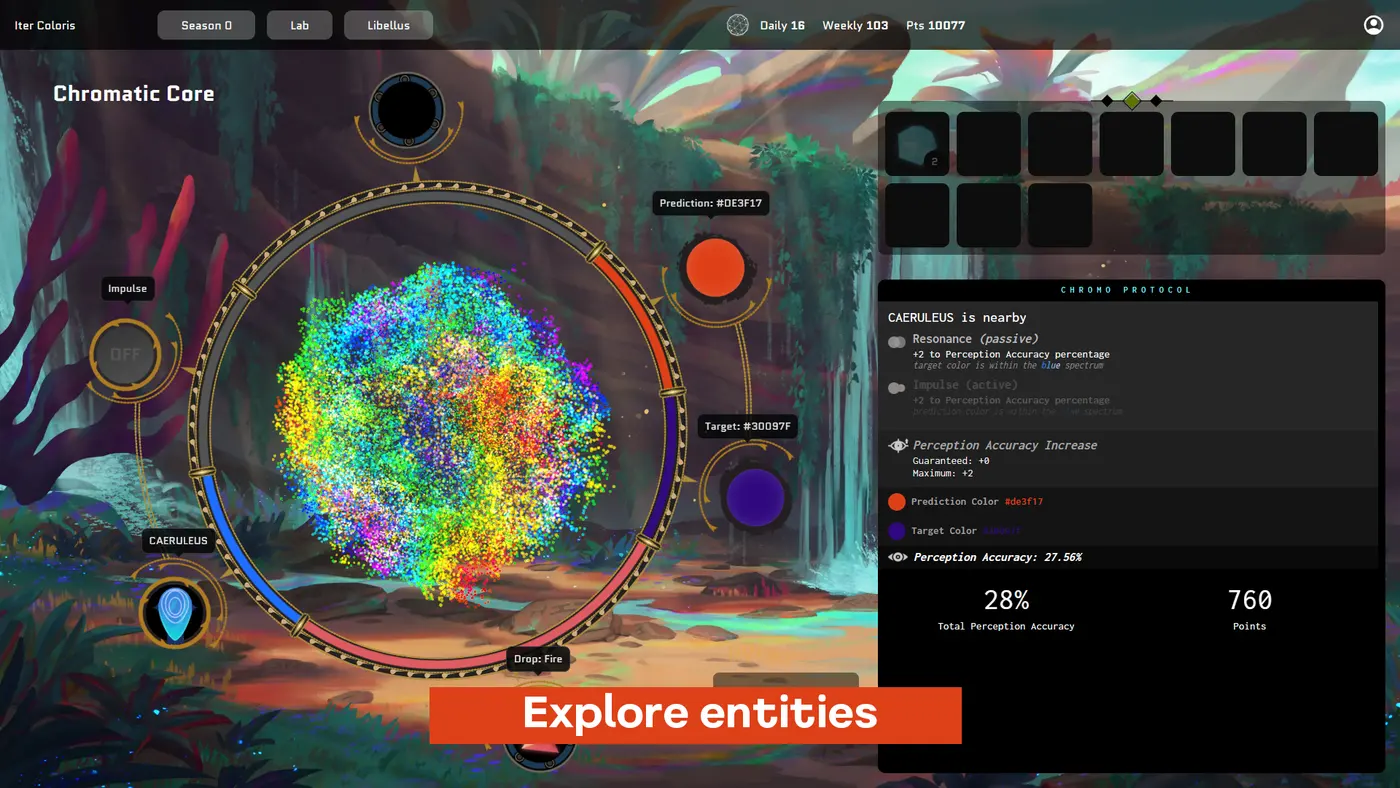
Task: Click the 'Daily 16' counter
Action: [x=782, y=25]
